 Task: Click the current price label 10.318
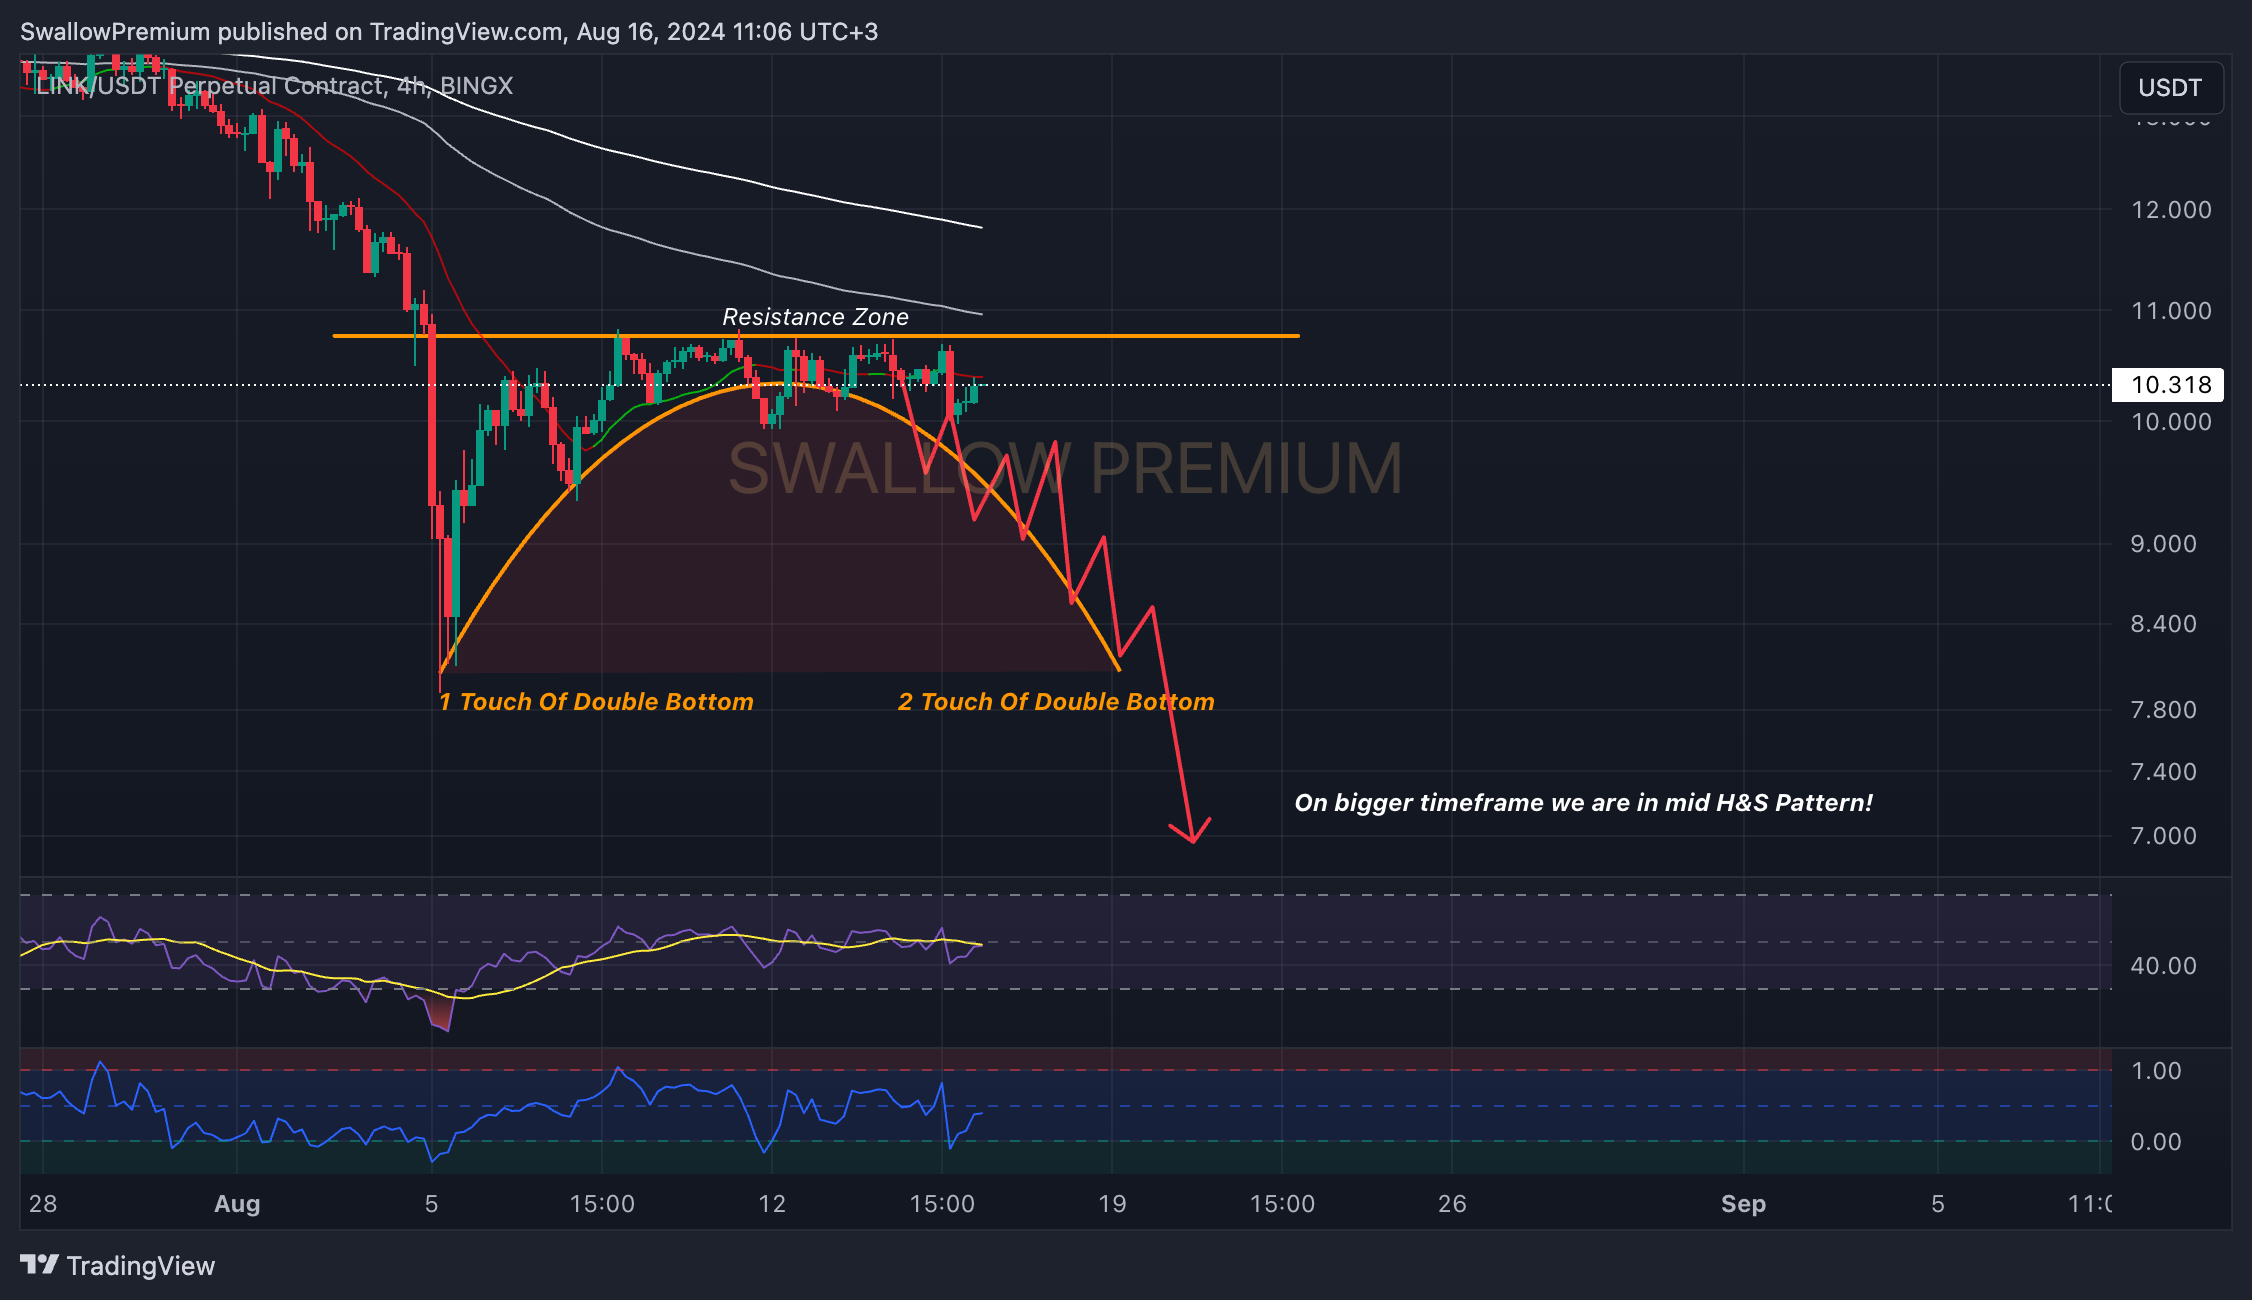coord(2168,385)
